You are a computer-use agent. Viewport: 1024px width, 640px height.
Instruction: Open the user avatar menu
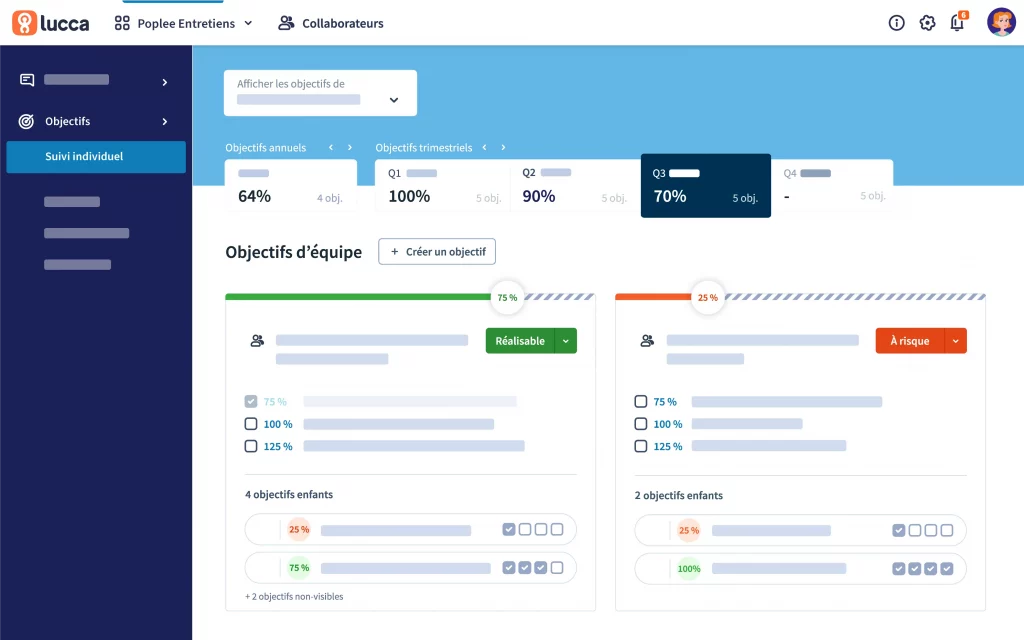[x=1001, y=22]
